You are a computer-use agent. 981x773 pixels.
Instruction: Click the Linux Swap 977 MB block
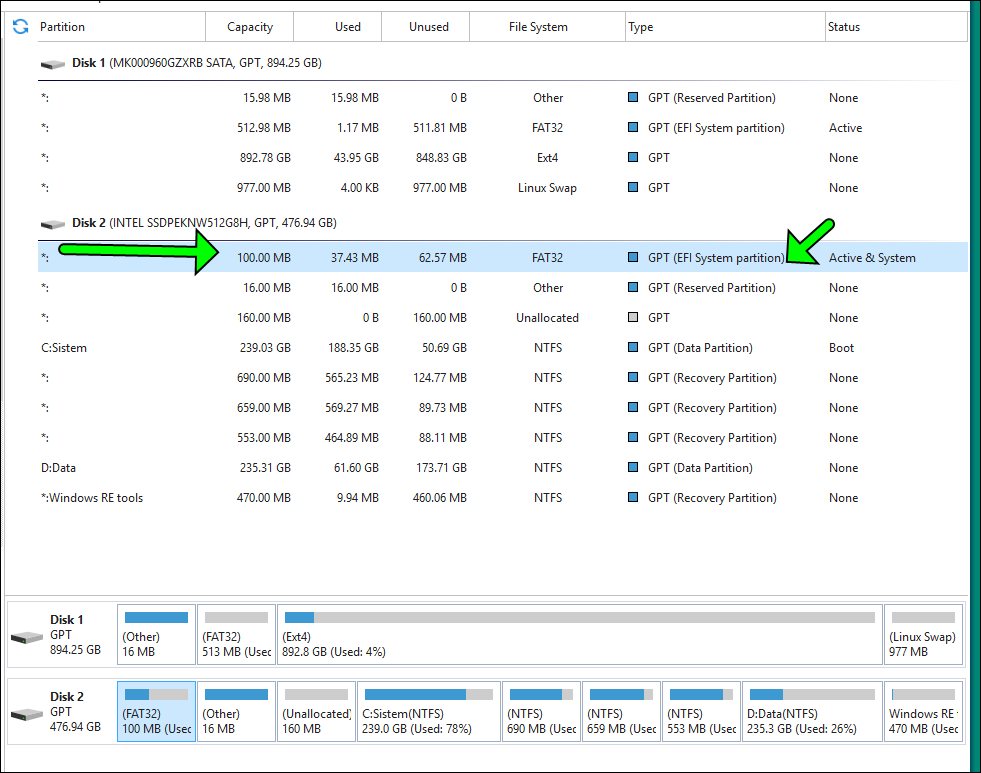pos(923,635)
